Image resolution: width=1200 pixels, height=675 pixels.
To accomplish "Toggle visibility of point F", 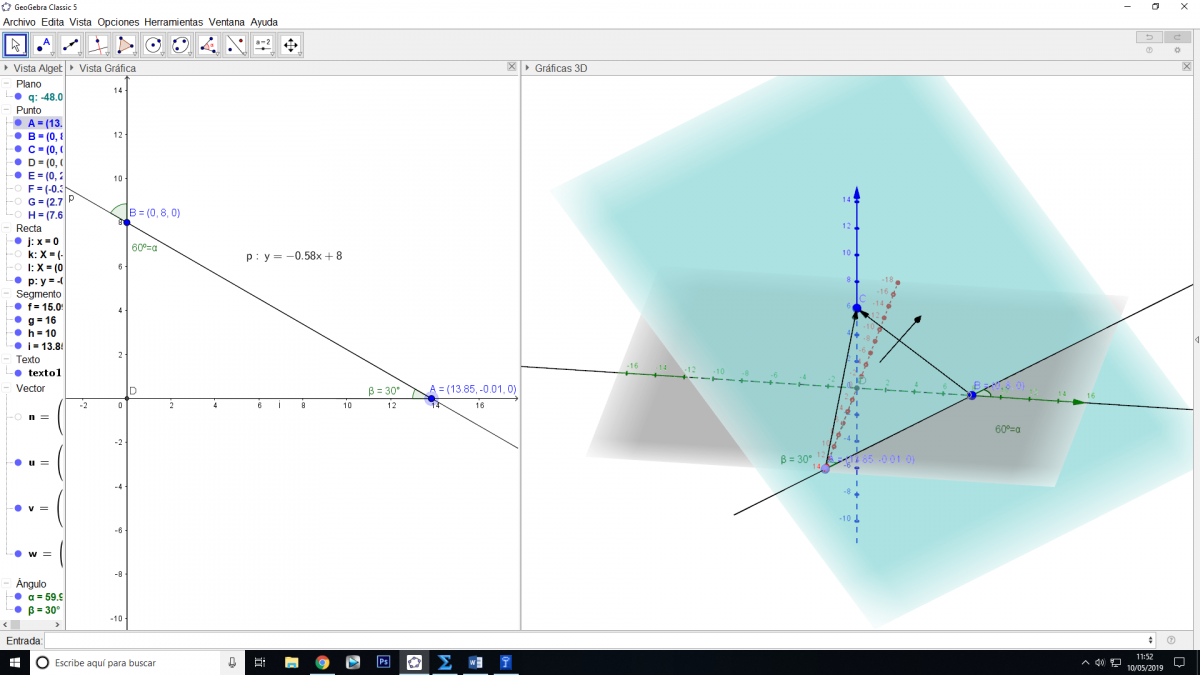I will click(18, 188).
